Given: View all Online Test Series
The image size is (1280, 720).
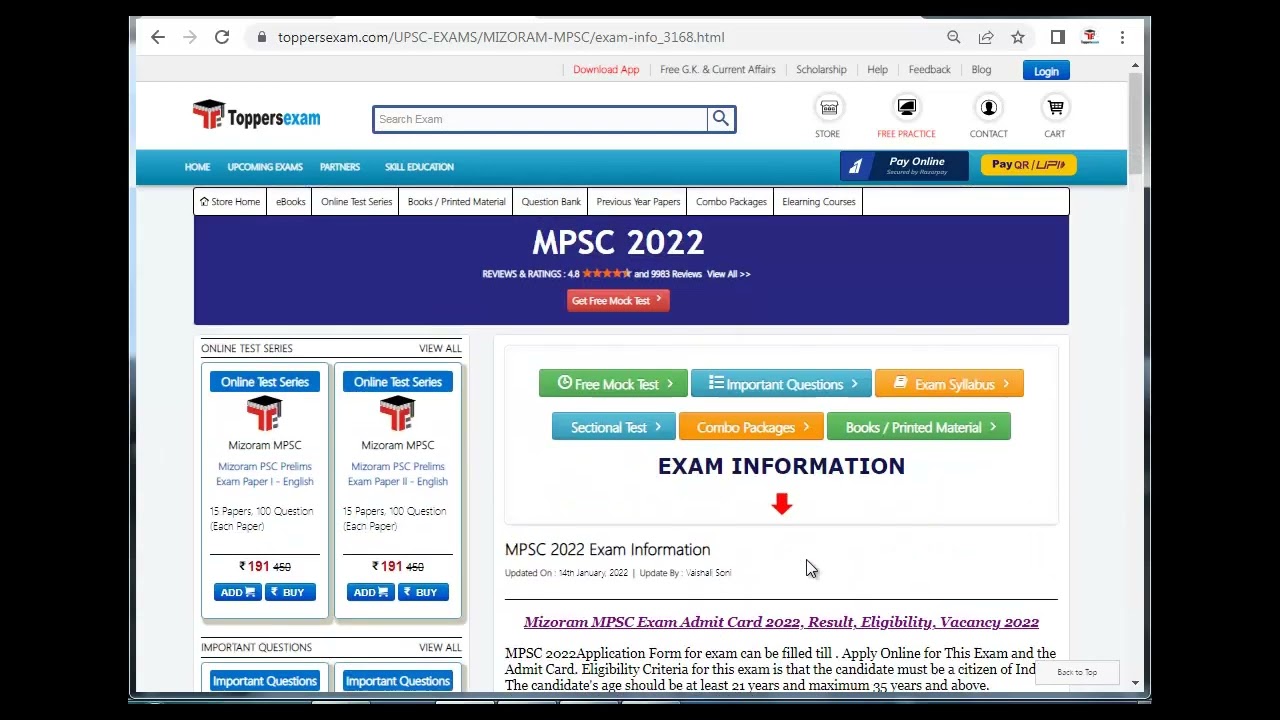Looking at the screenshot, I should [x=440, y=349].
